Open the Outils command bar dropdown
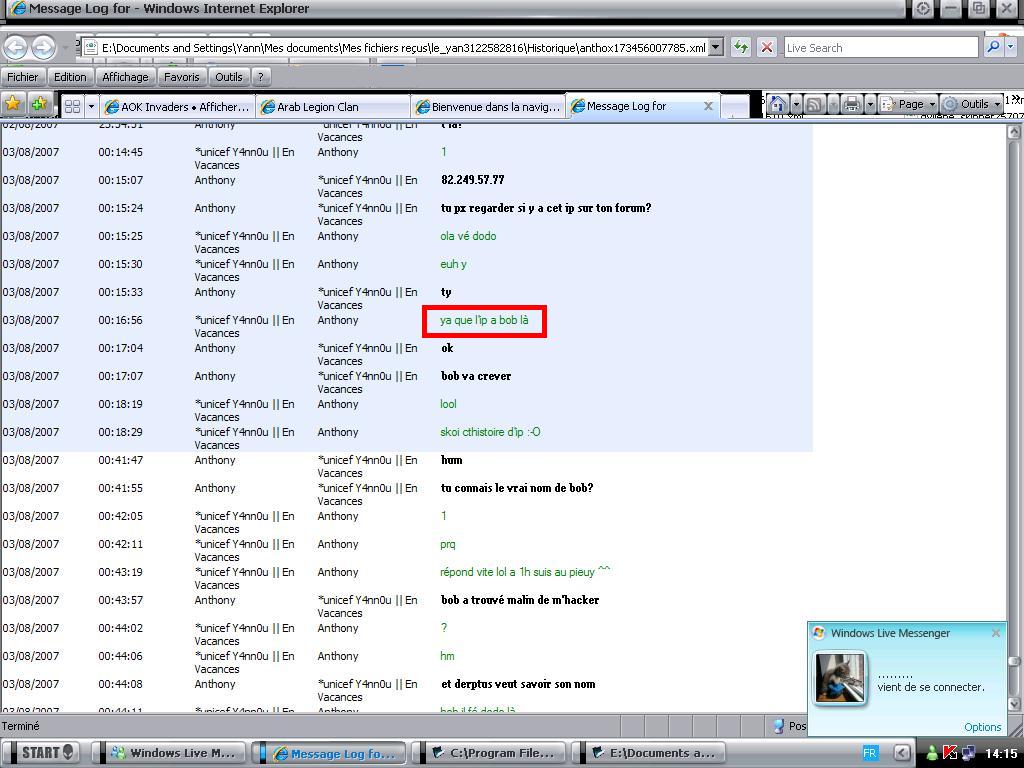Image resolution: width=1024 pixels, height=768 pixels. pos(972,104)
